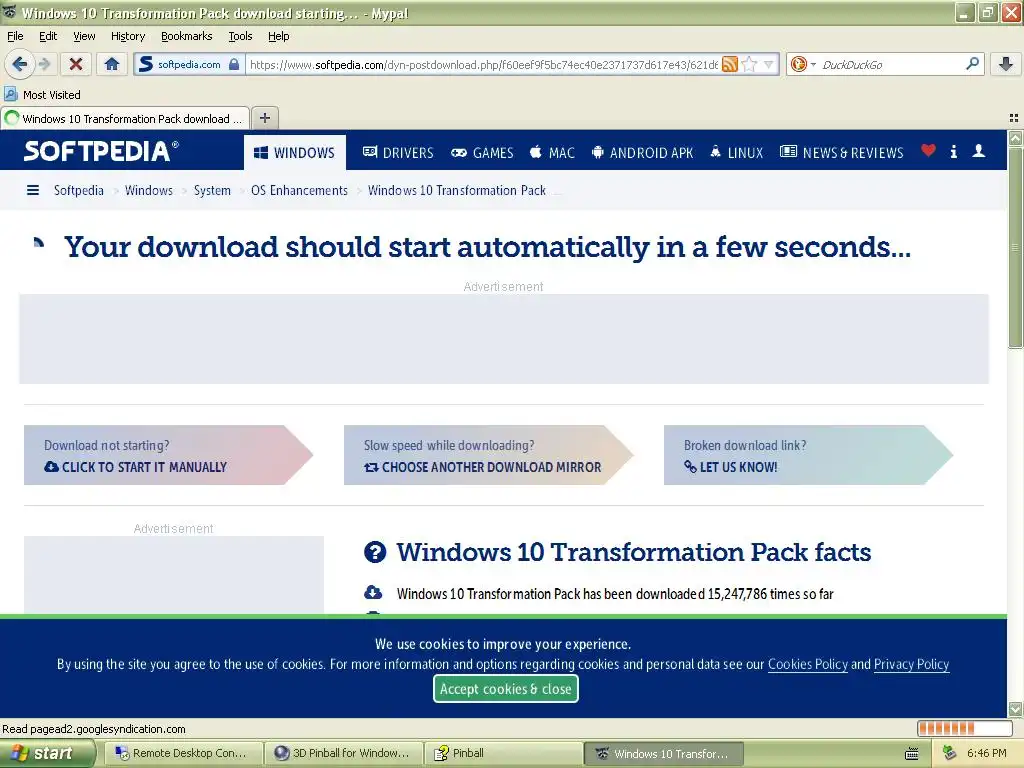Click the padlock site security icon
This screenshot has height=768, width=1024.
(234, 64)
